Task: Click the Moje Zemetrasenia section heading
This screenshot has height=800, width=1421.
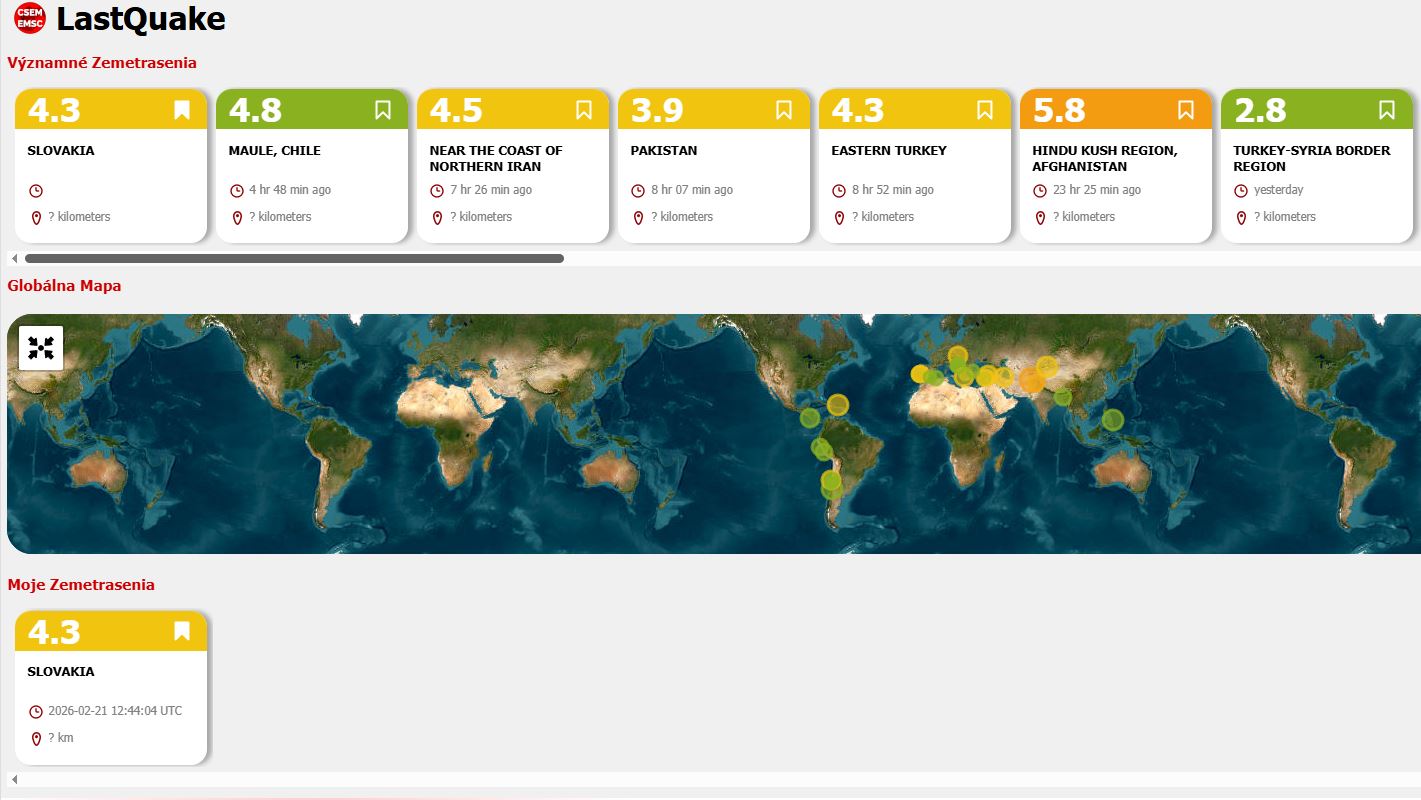Action: (x=81, y=585)
